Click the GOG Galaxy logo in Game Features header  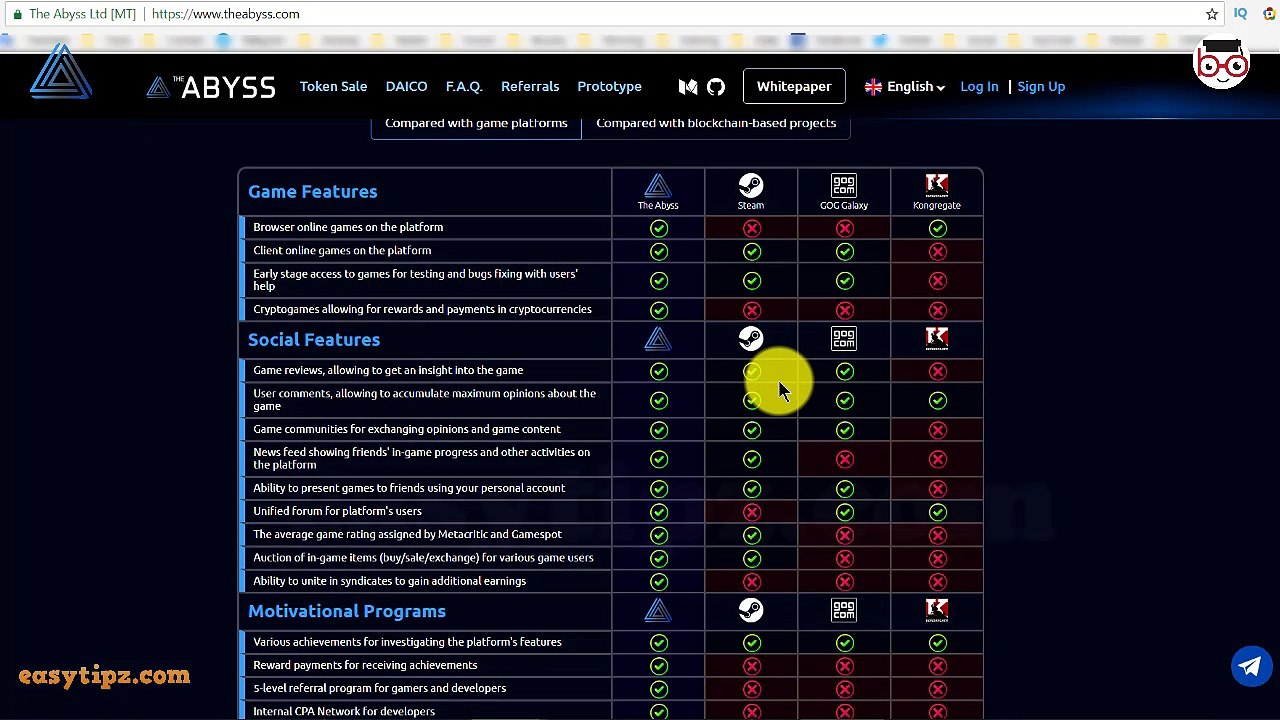click(x=844, y=185)
